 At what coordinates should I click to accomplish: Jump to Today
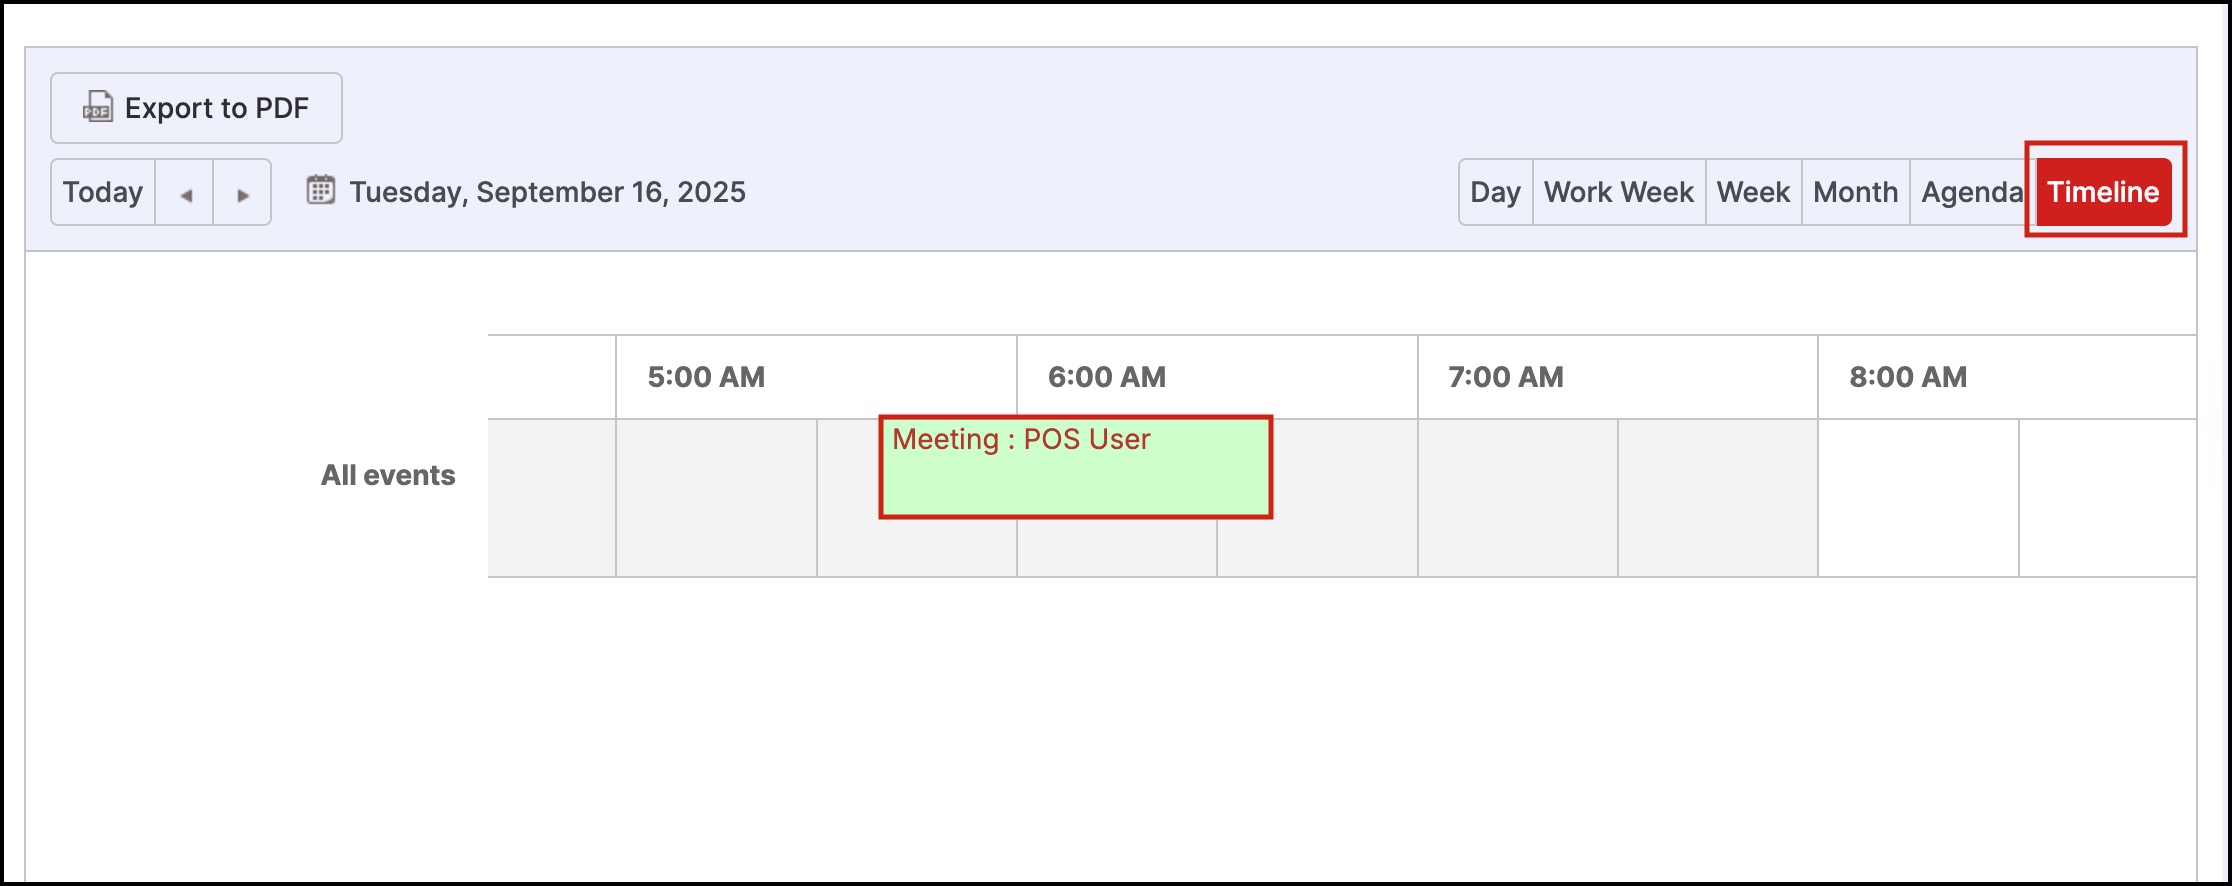click(103, 192)
